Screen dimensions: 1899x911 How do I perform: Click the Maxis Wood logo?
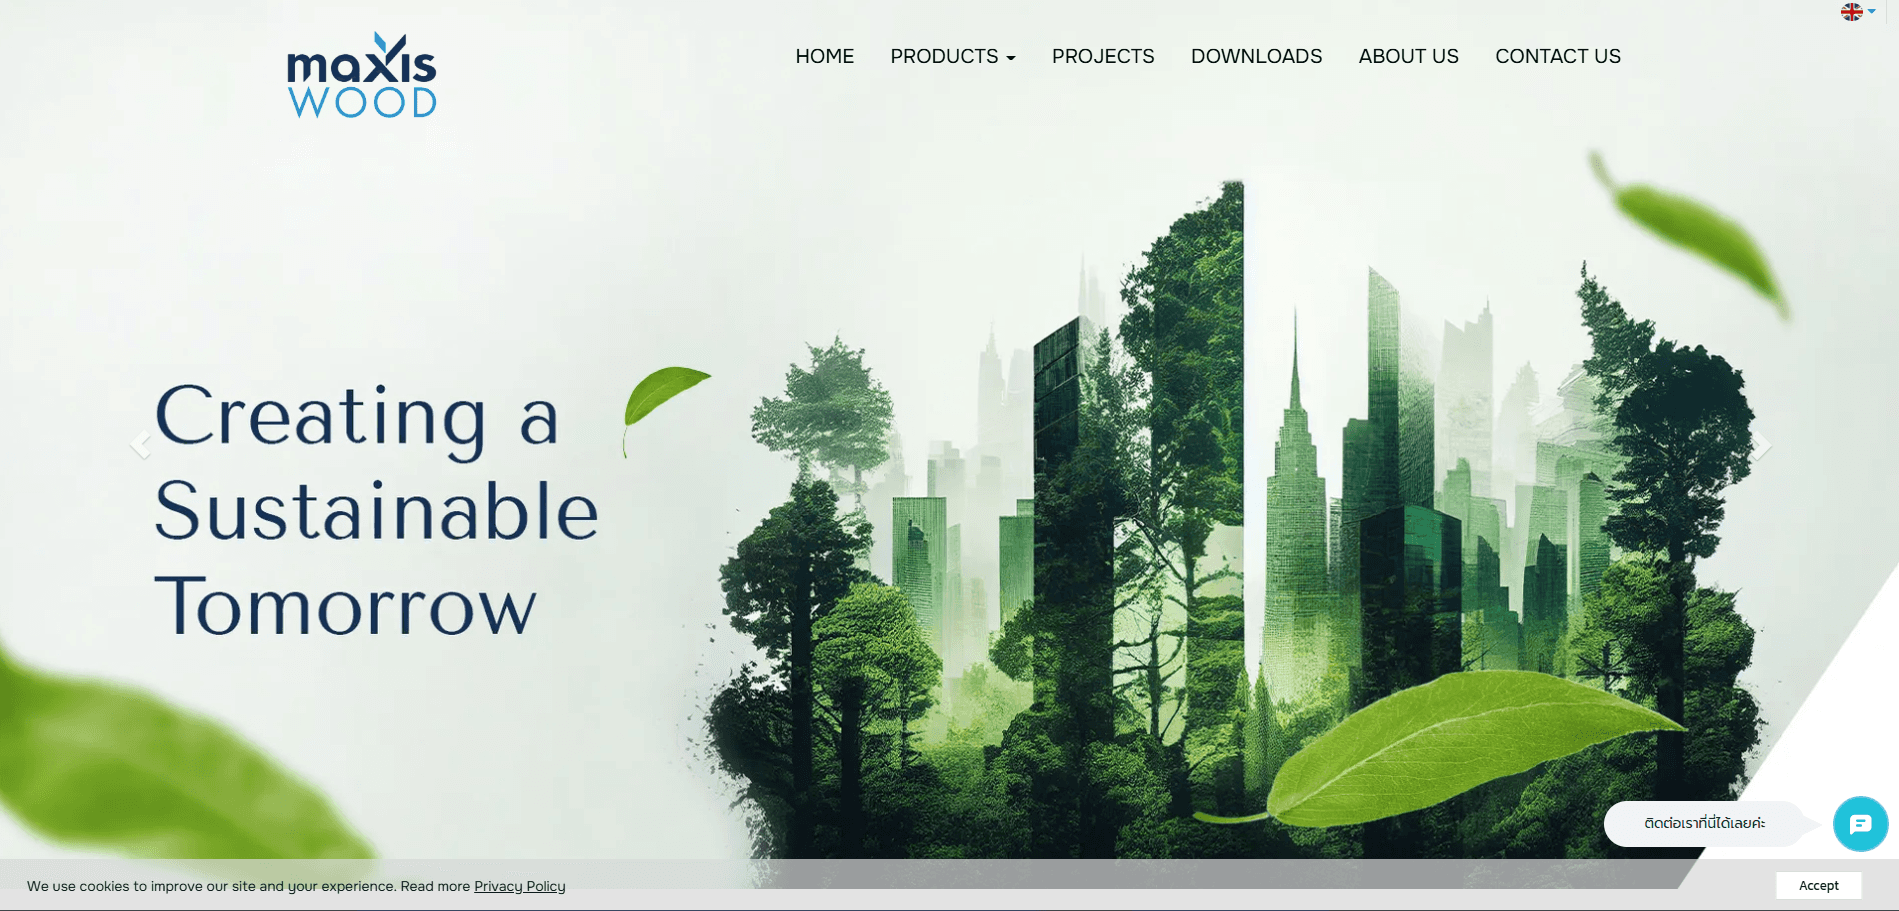(x=362, y=76)
